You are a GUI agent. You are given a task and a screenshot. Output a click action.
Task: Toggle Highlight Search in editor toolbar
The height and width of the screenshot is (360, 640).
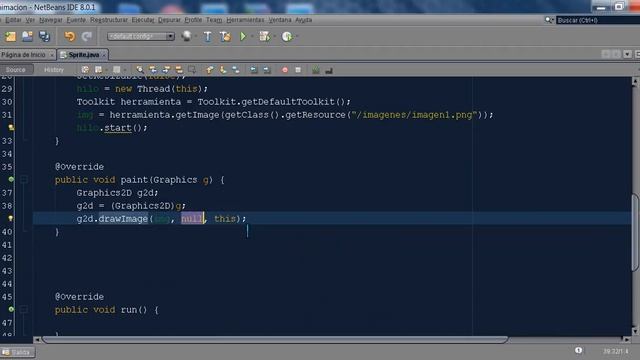coord(179,70)
